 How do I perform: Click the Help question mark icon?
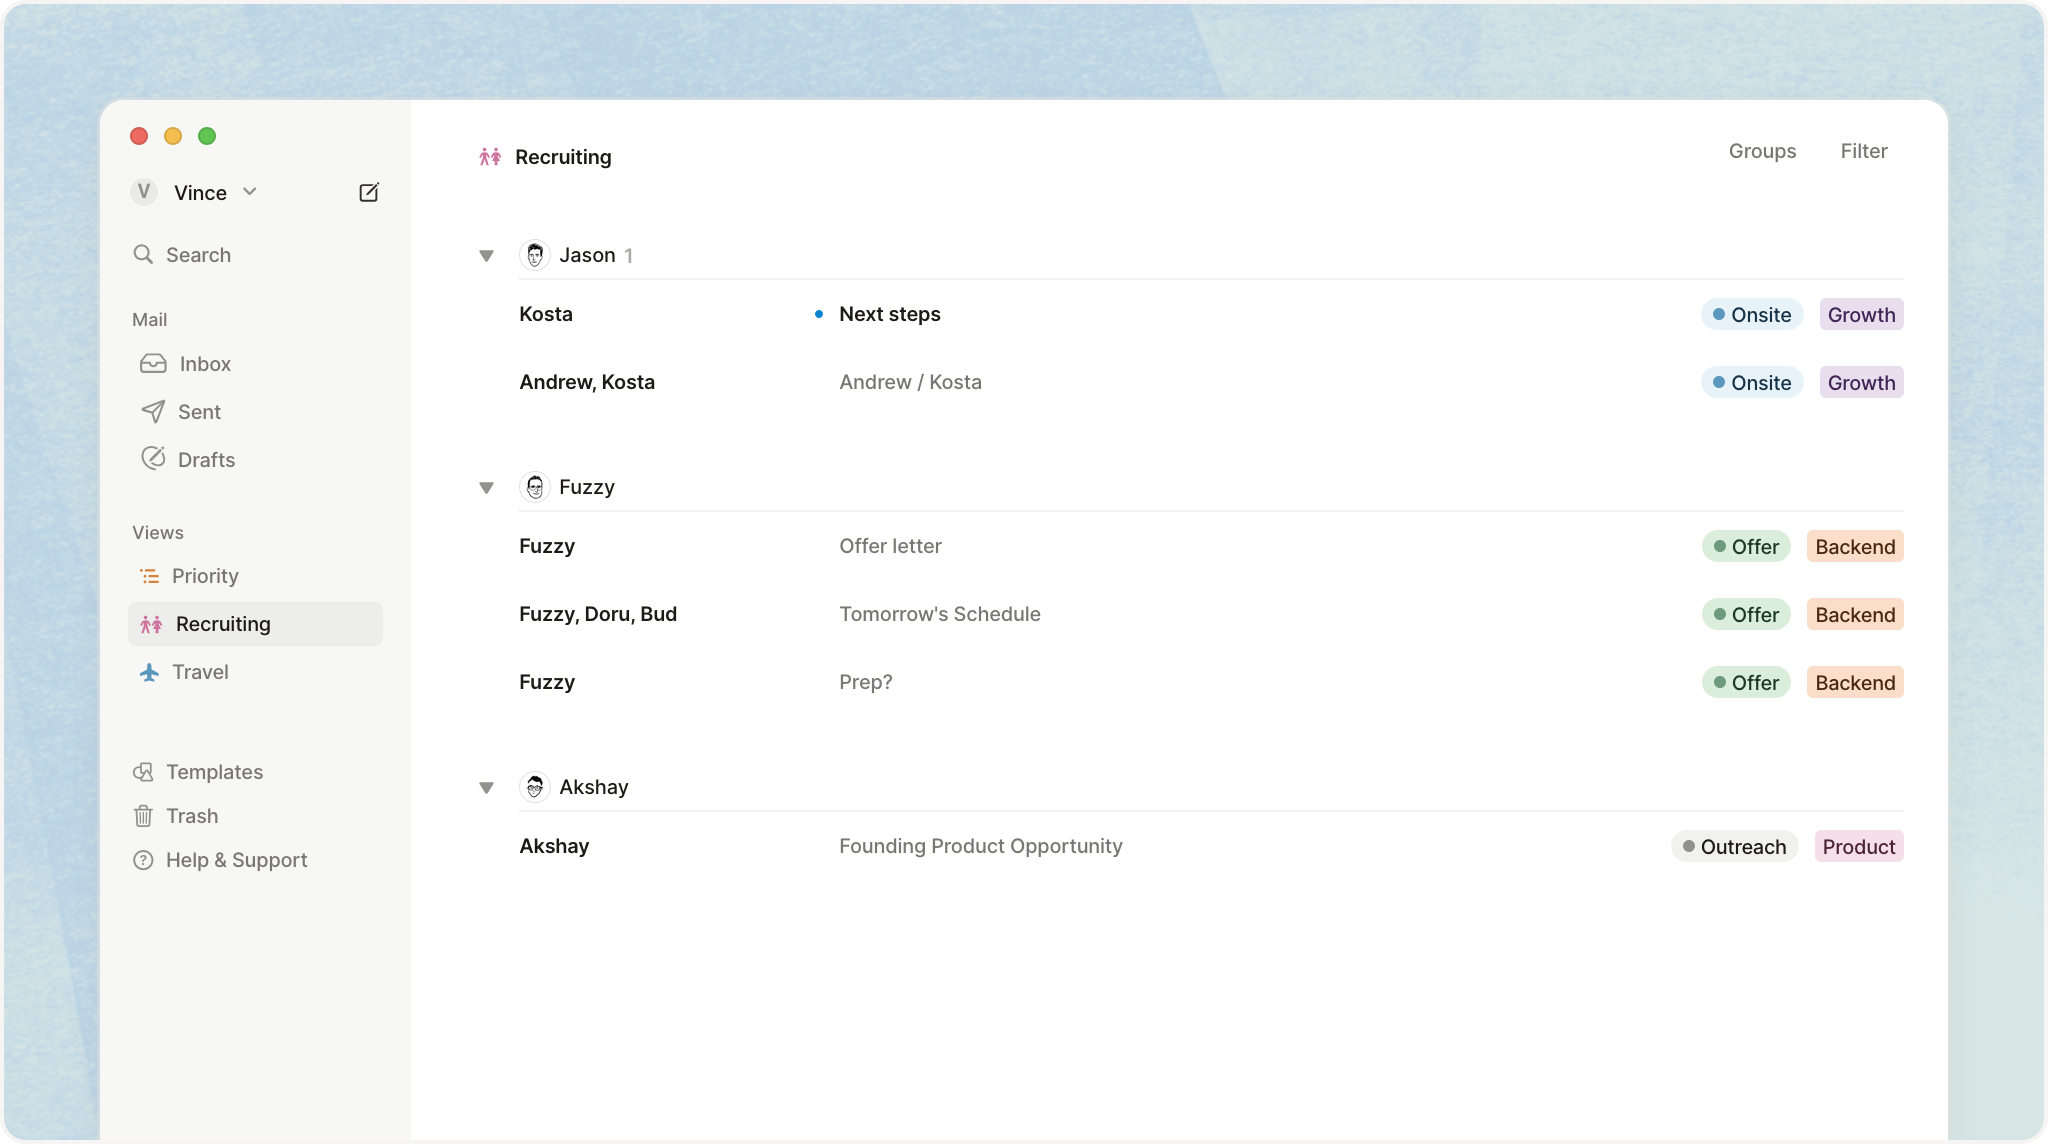(x=143, y=860)
